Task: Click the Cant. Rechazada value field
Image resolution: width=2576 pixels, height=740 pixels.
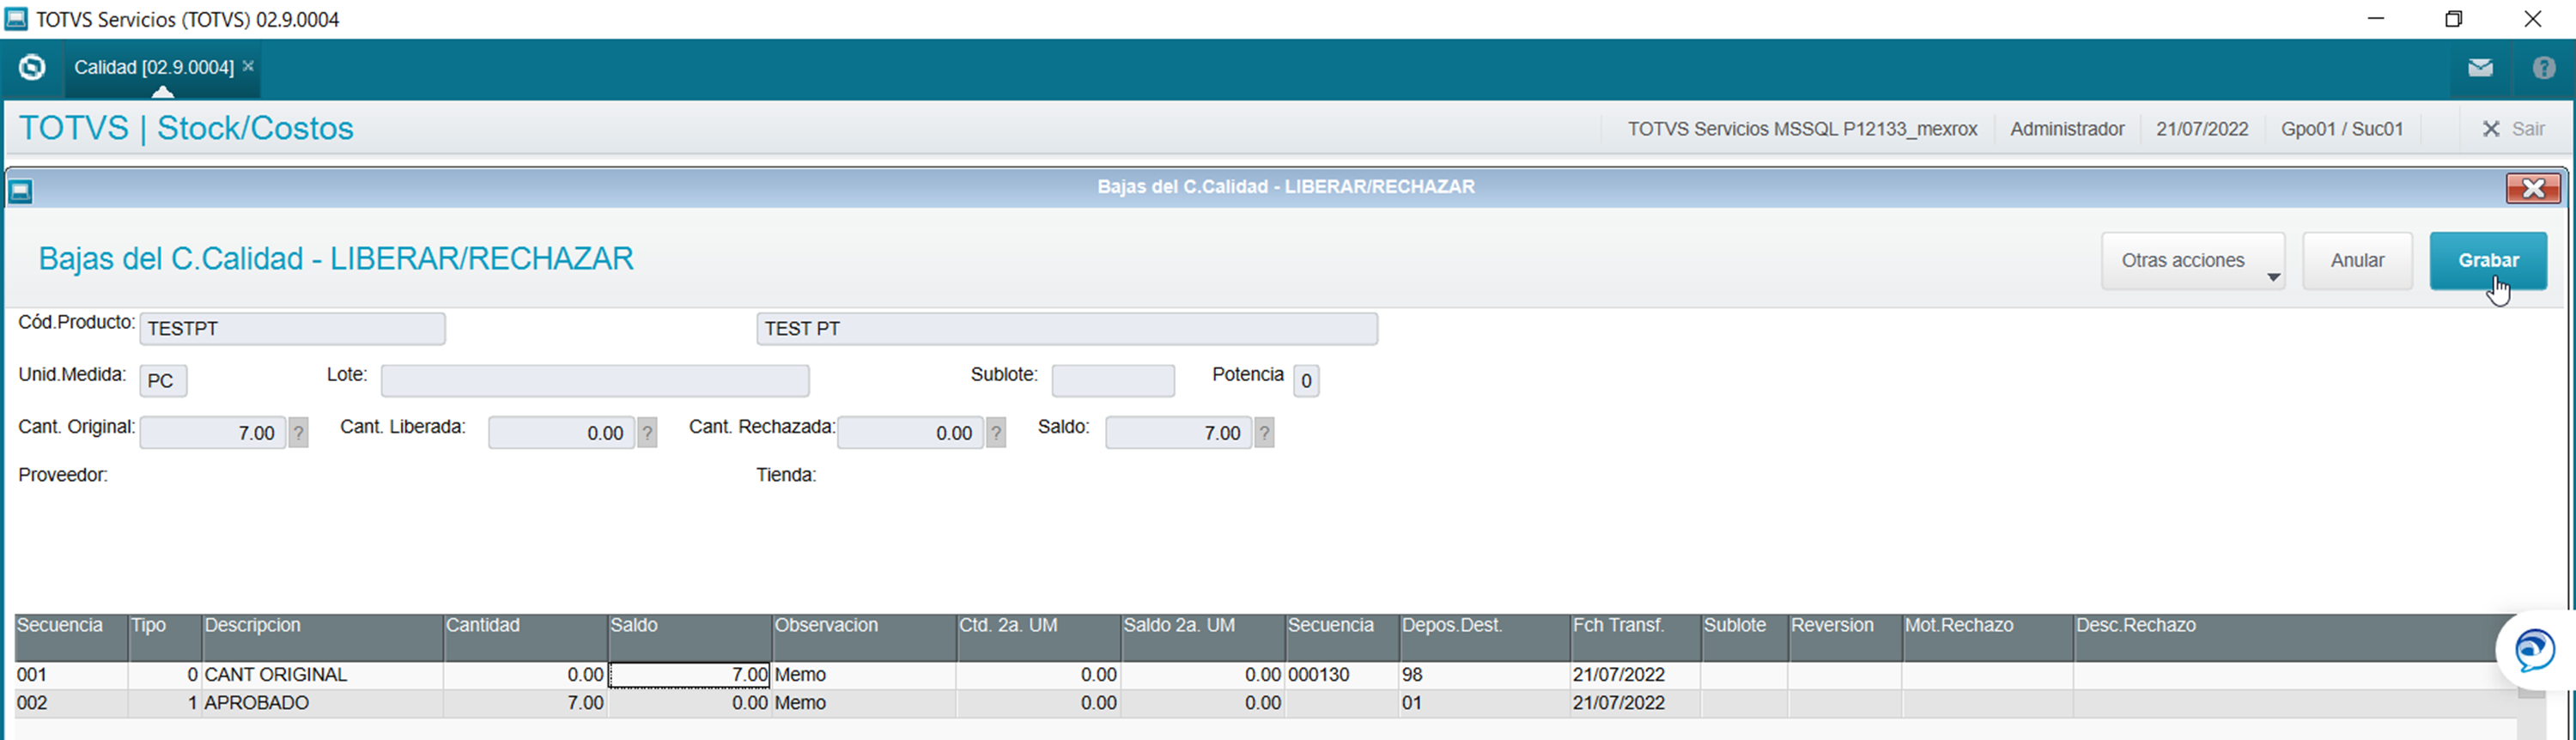Action: pos(910,433)
